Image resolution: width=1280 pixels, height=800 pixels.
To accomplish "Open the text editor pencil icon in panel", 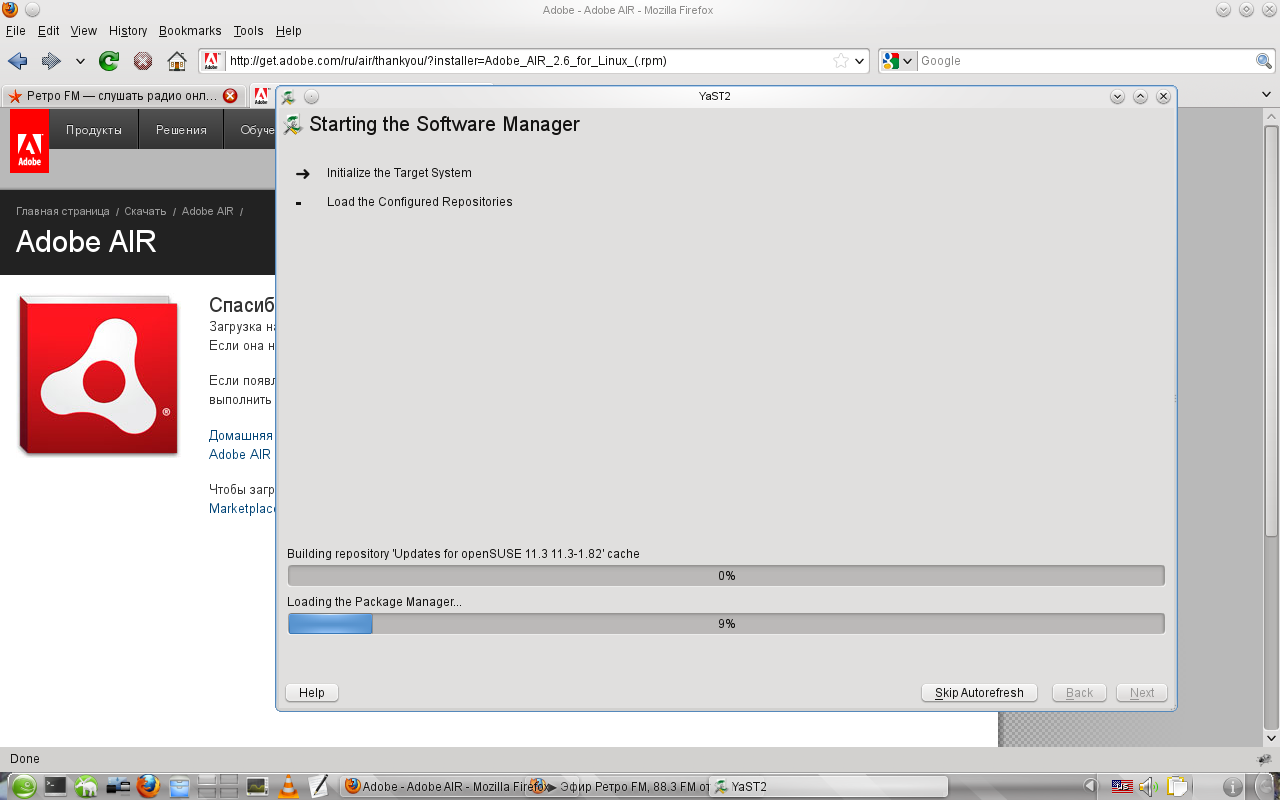I will tap(319, 786).
